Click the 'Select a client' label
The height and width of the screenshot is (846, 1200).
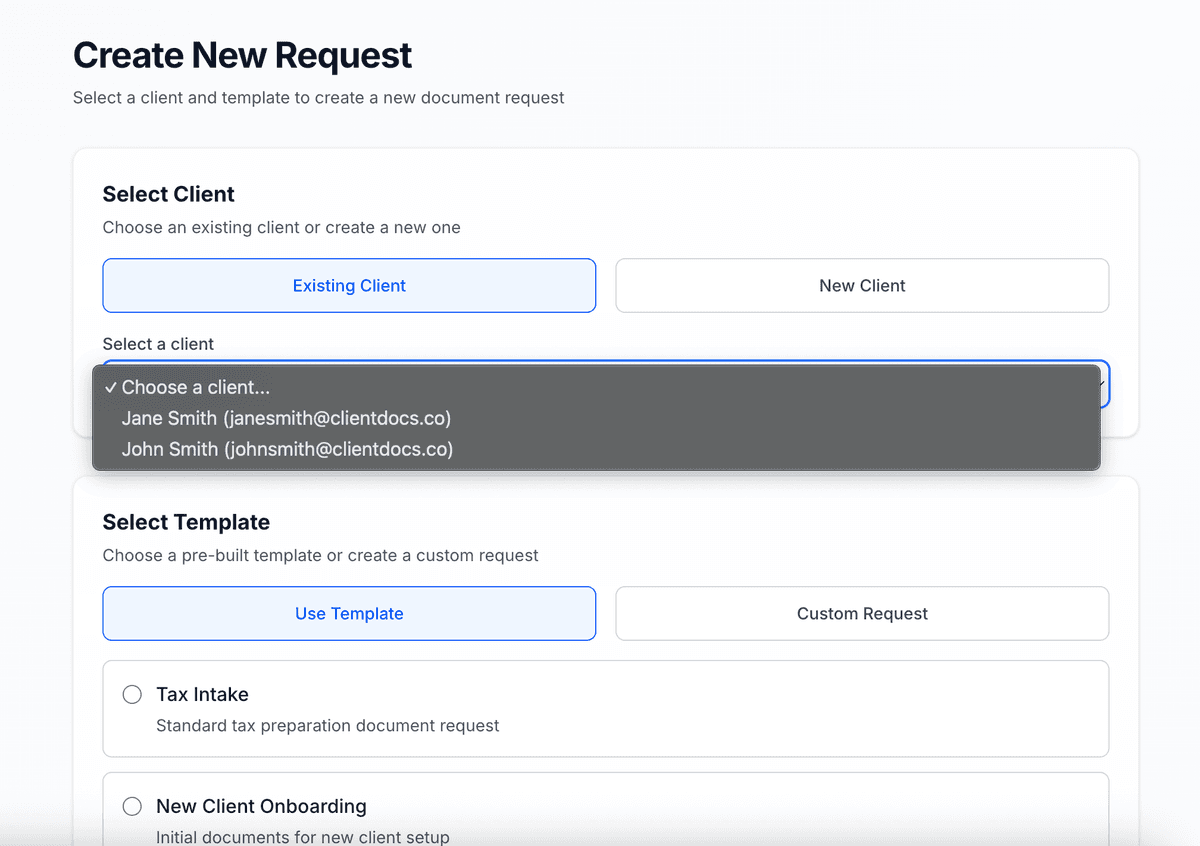coord(158,343)
